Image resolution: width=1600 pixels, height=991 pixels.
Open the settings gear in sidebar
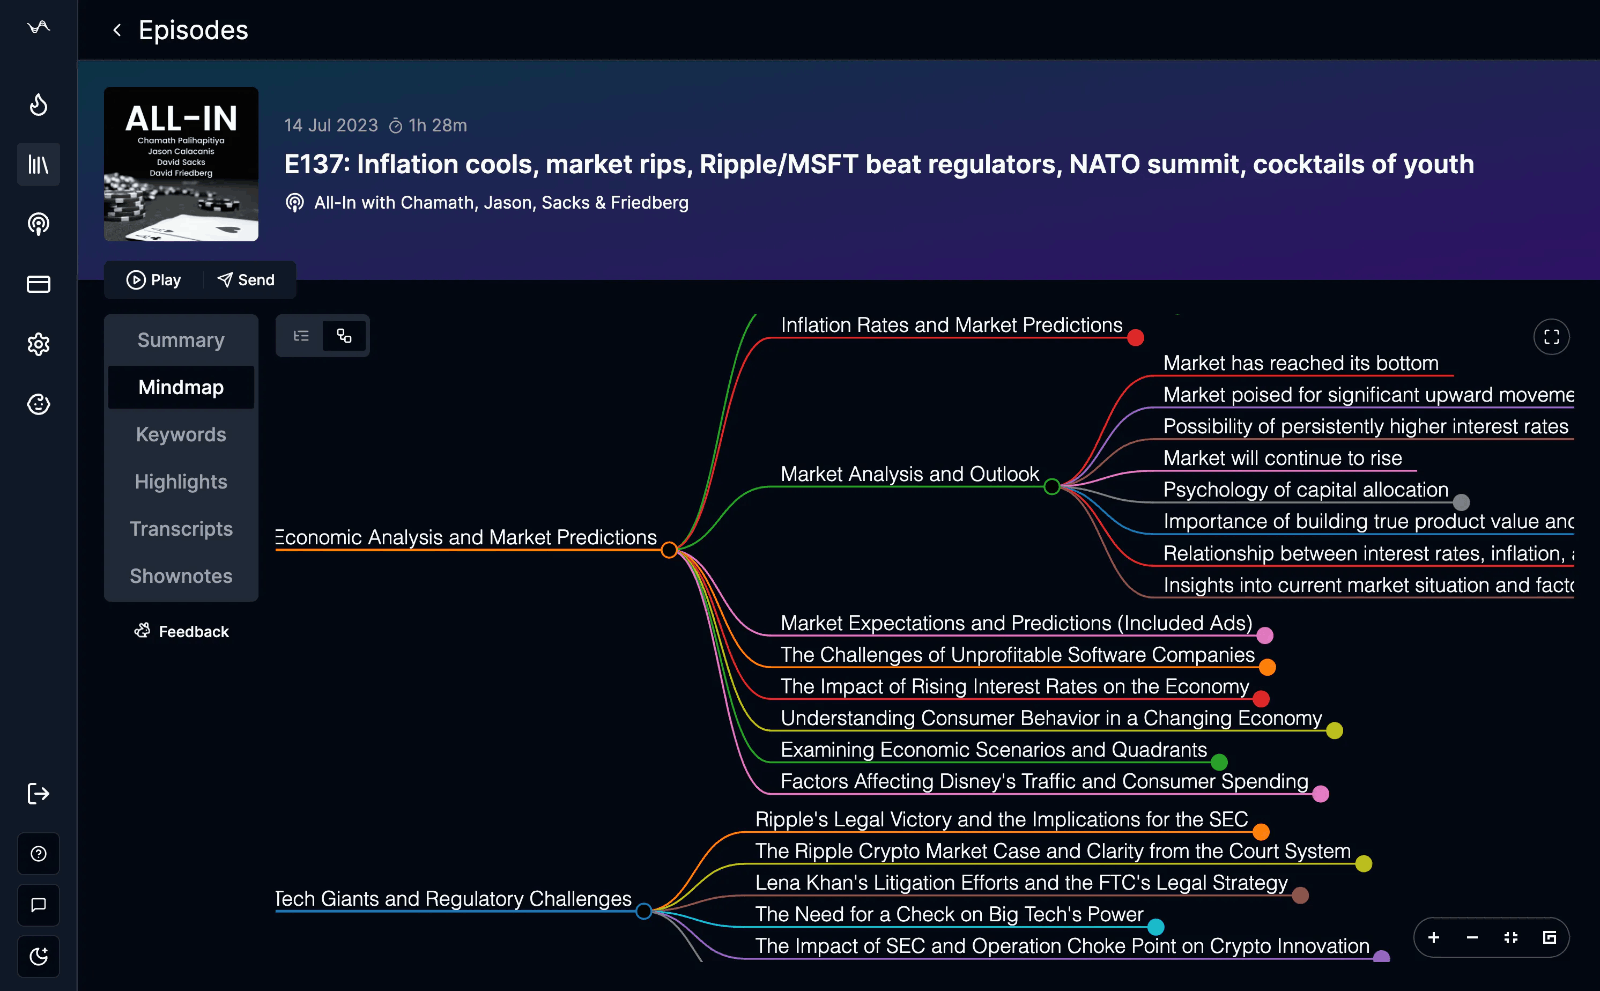(38, 345)
